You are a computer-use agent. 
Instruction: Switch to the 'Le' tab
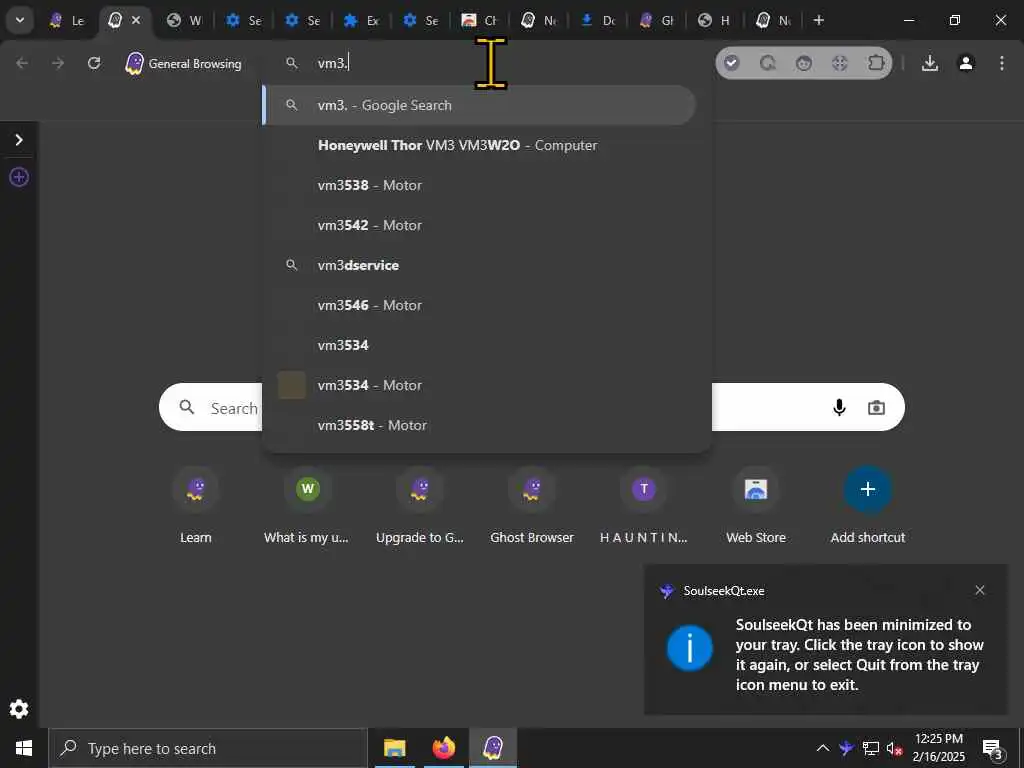click(68, 20)
